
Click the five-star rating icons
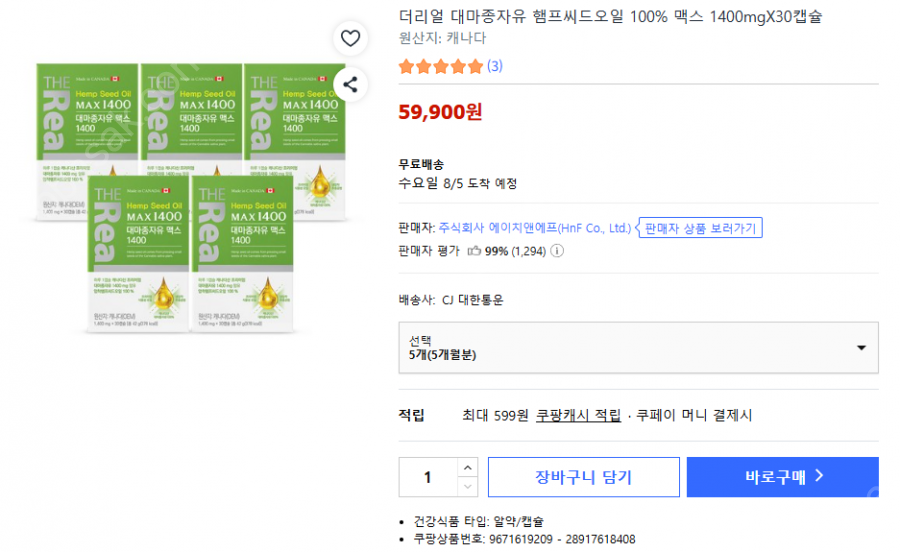point(441,66)
